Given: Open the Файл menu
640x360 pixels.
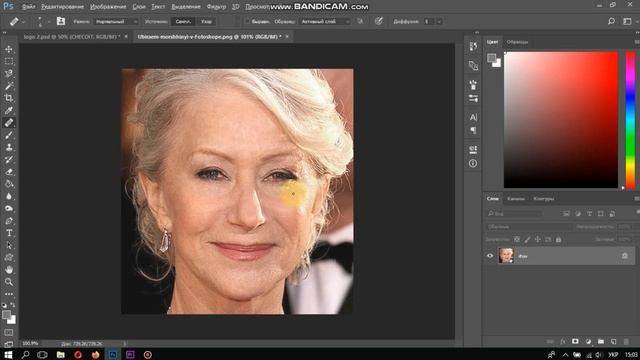Looking at the screenshot, I should point(28,7).
